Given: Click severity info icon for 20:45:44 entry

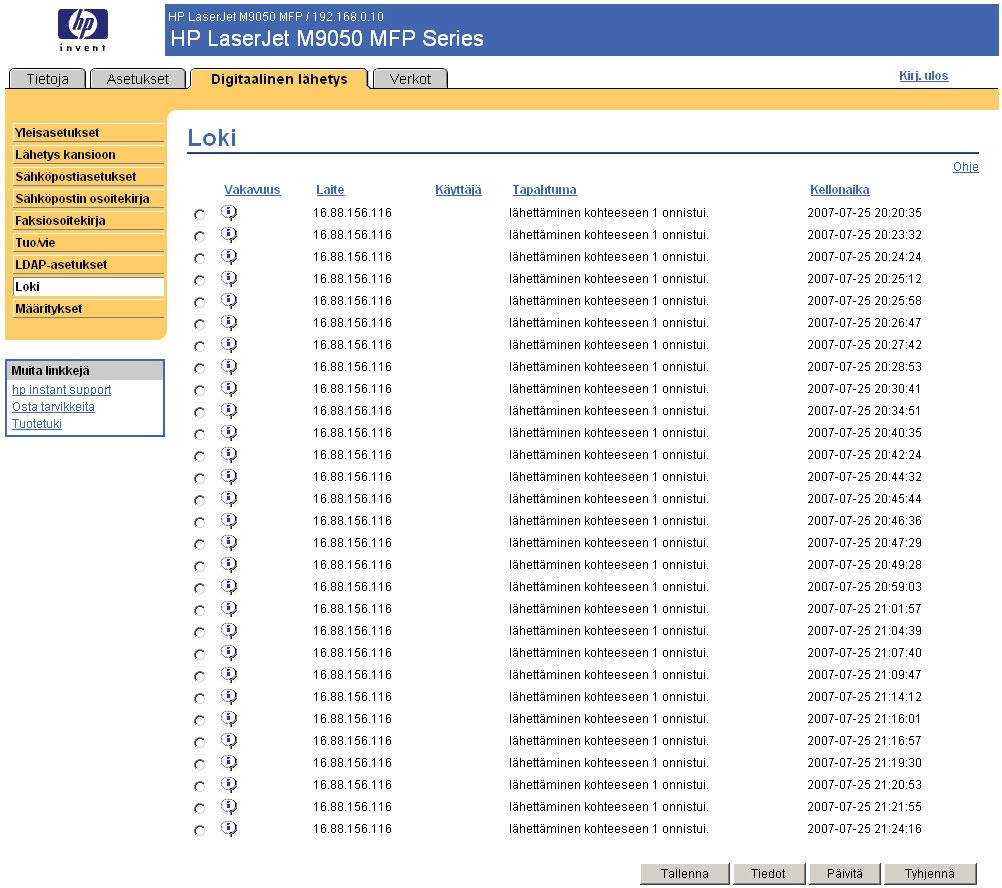Looking at the screenshot, I should click(229, 499).
